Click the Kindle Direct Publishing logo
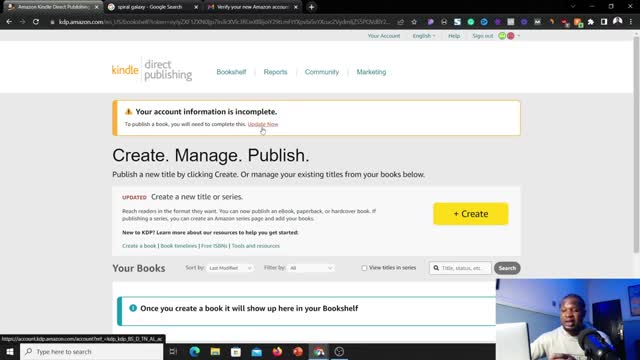The image size is (640, 360). (152, 70)
